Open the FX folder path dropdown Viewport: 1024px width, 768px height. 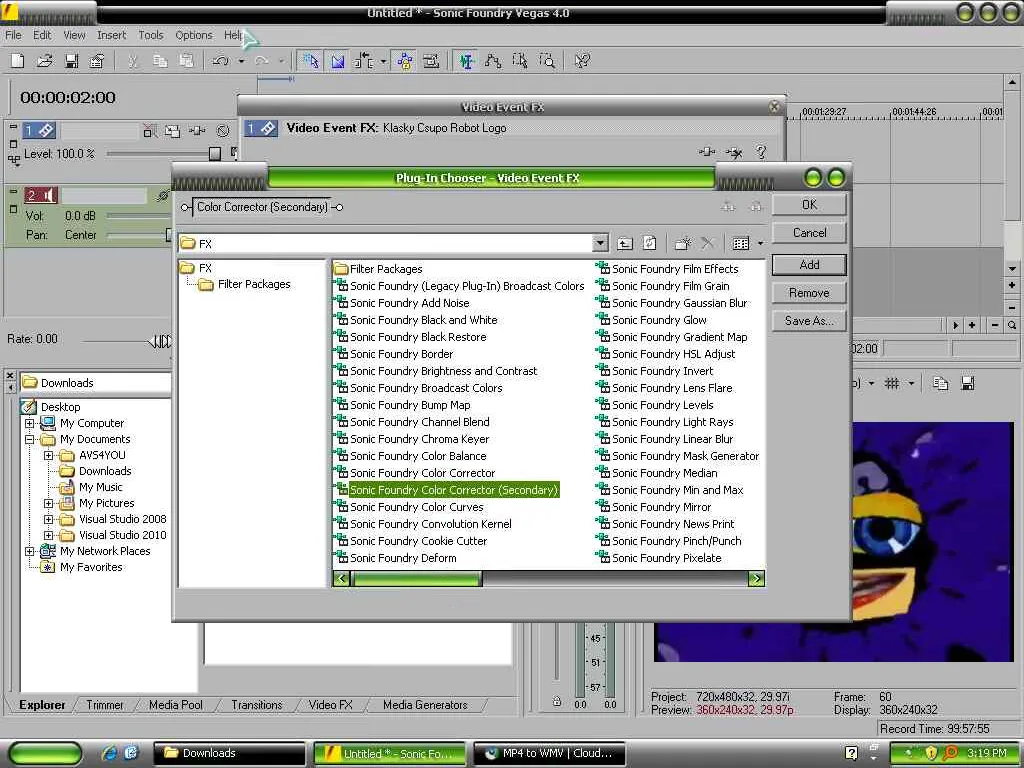tap(600, 243)
